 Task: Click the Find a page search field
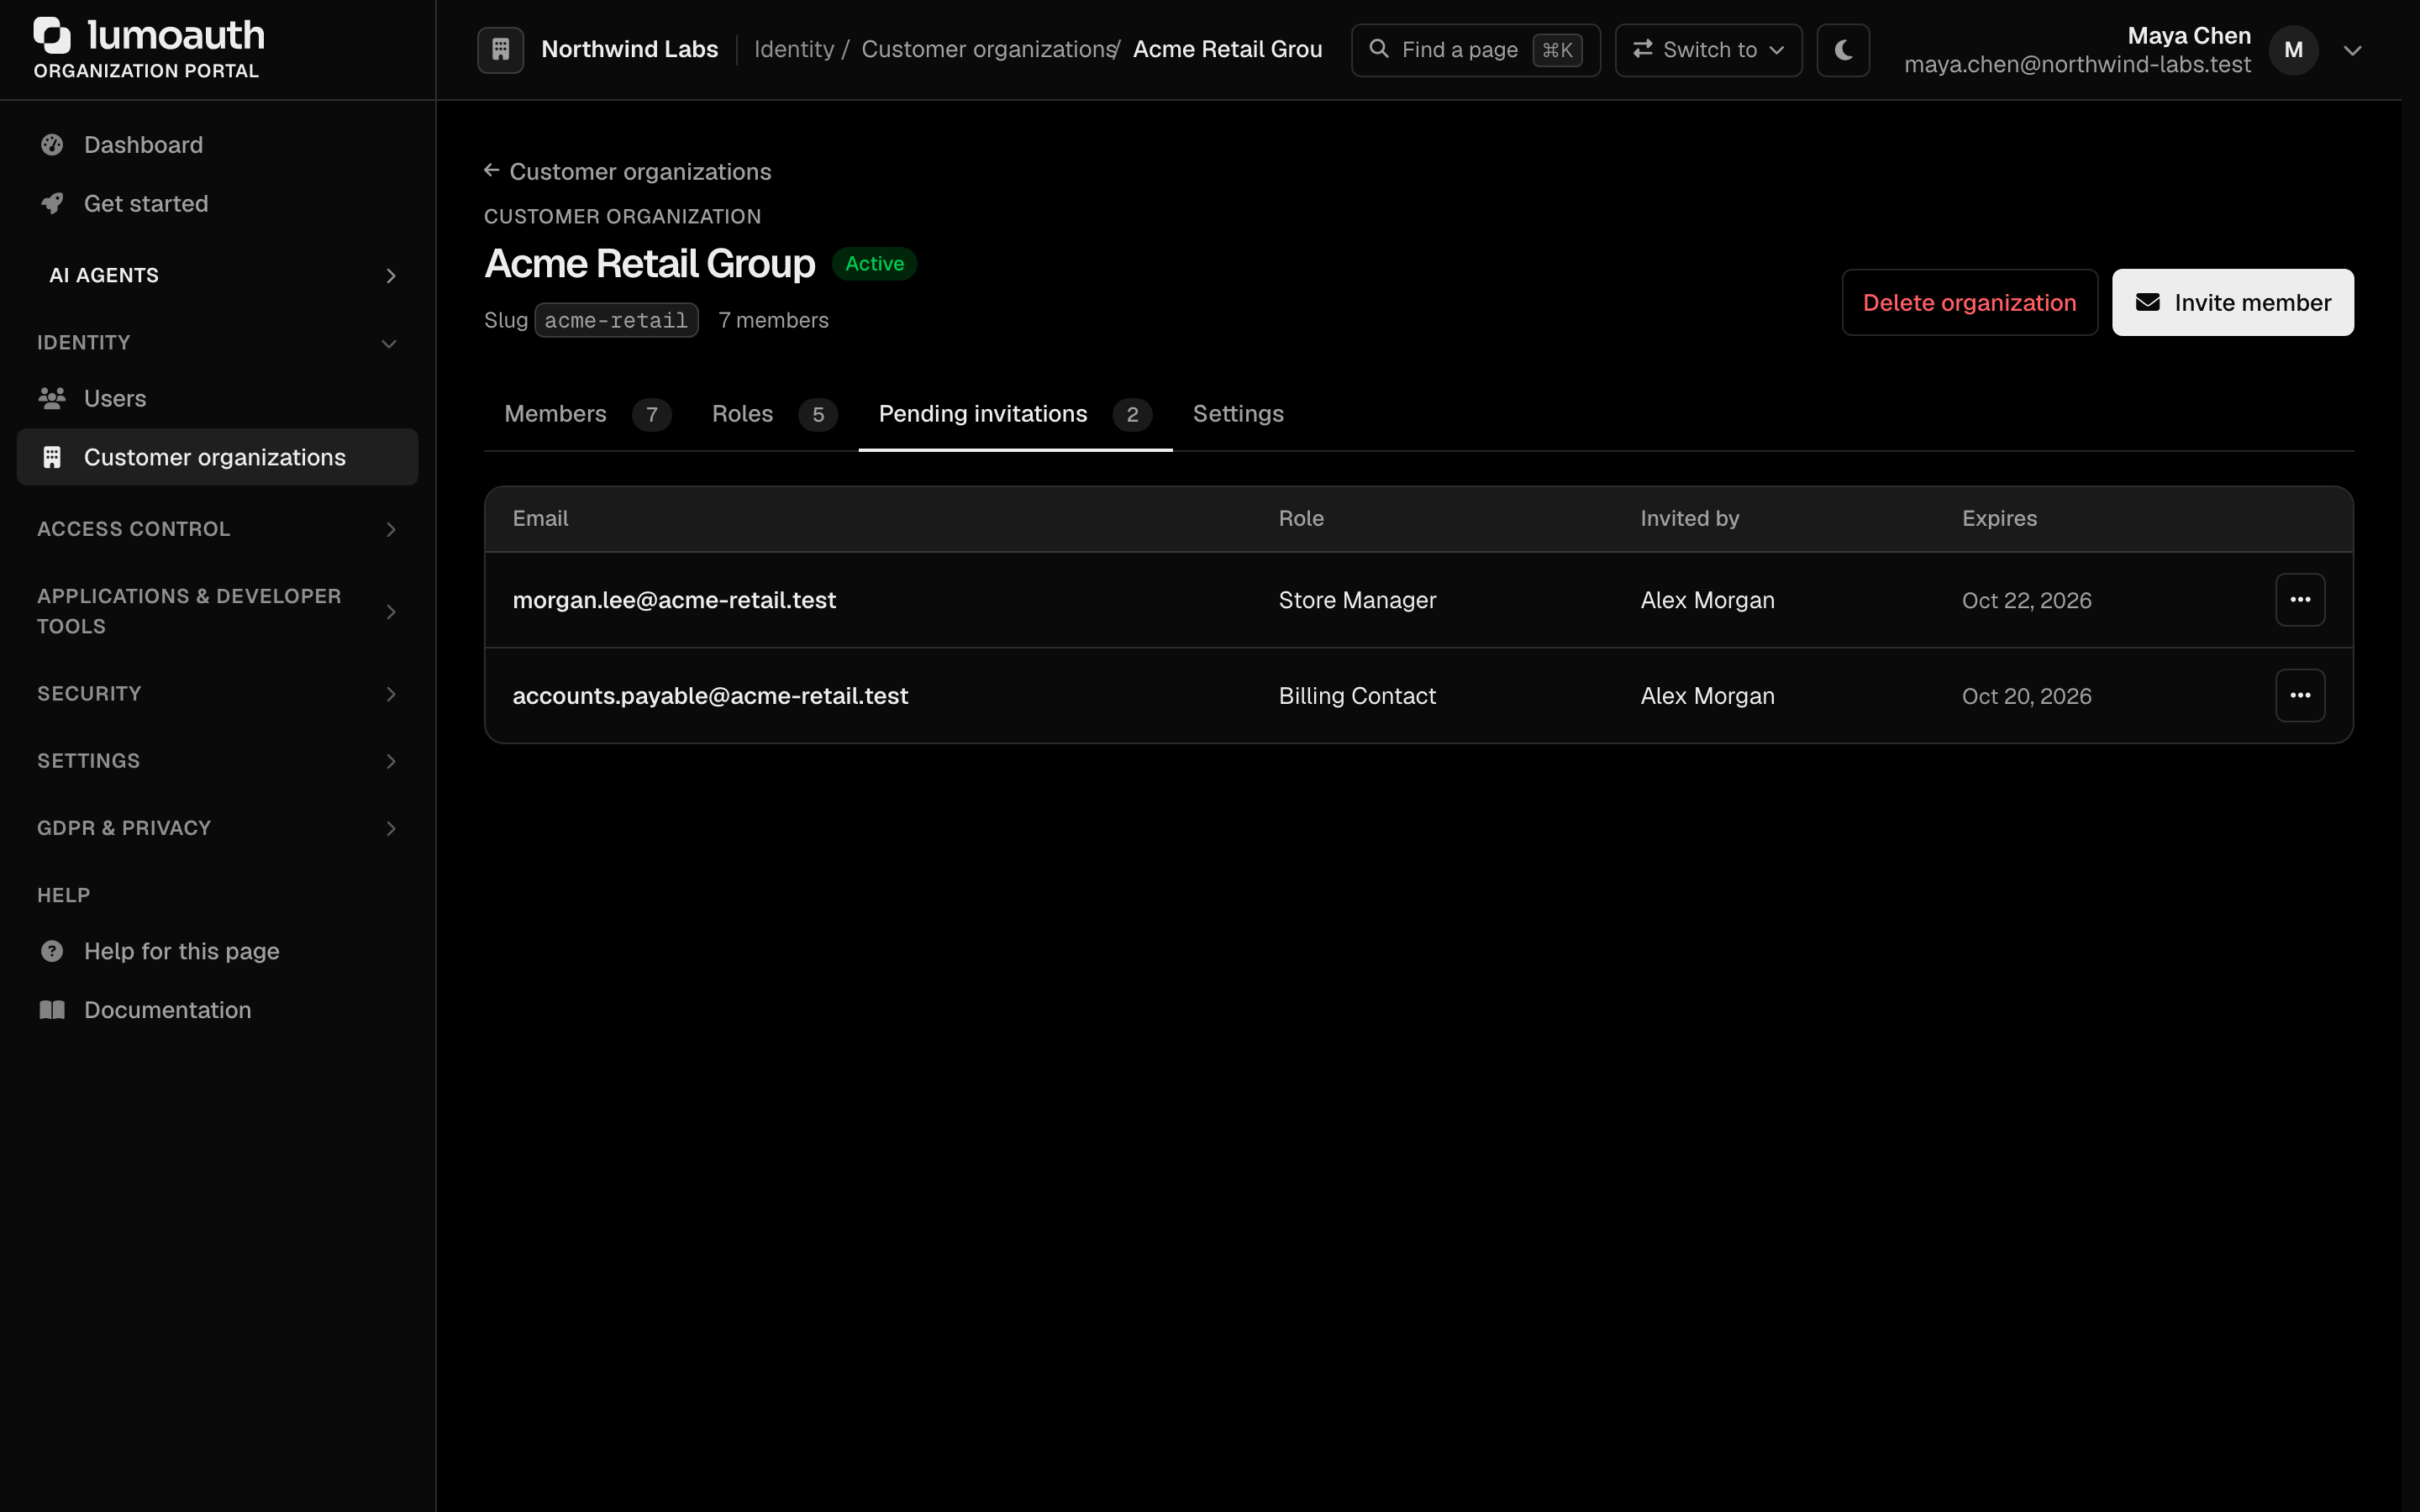click(x=1475, y=50)
